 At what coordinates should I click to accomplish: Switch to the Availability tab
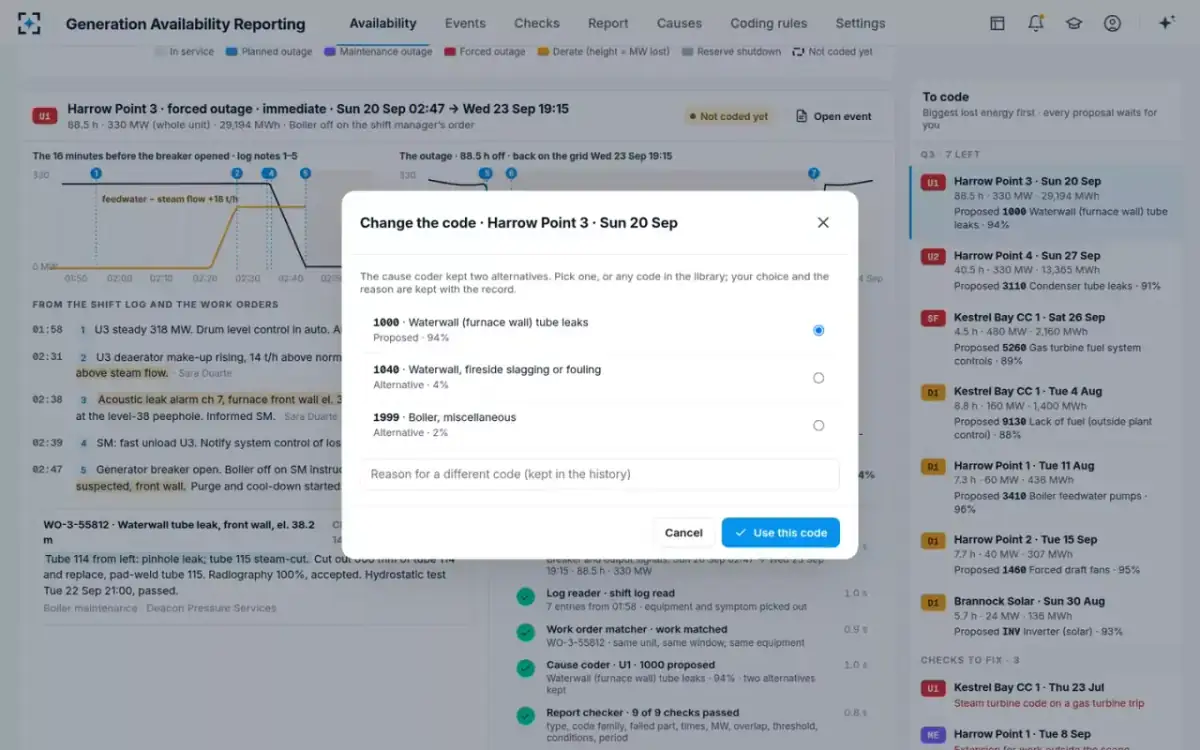pyautogui.click(x=383, y=23)
